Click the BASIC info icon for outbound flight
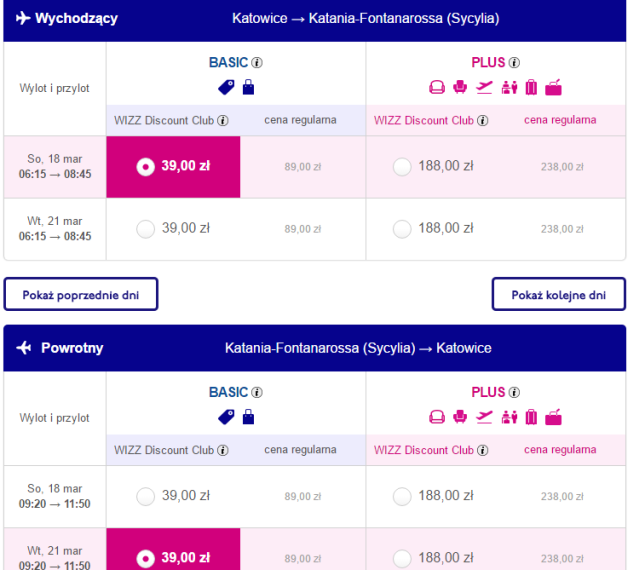 coord(257,63)
